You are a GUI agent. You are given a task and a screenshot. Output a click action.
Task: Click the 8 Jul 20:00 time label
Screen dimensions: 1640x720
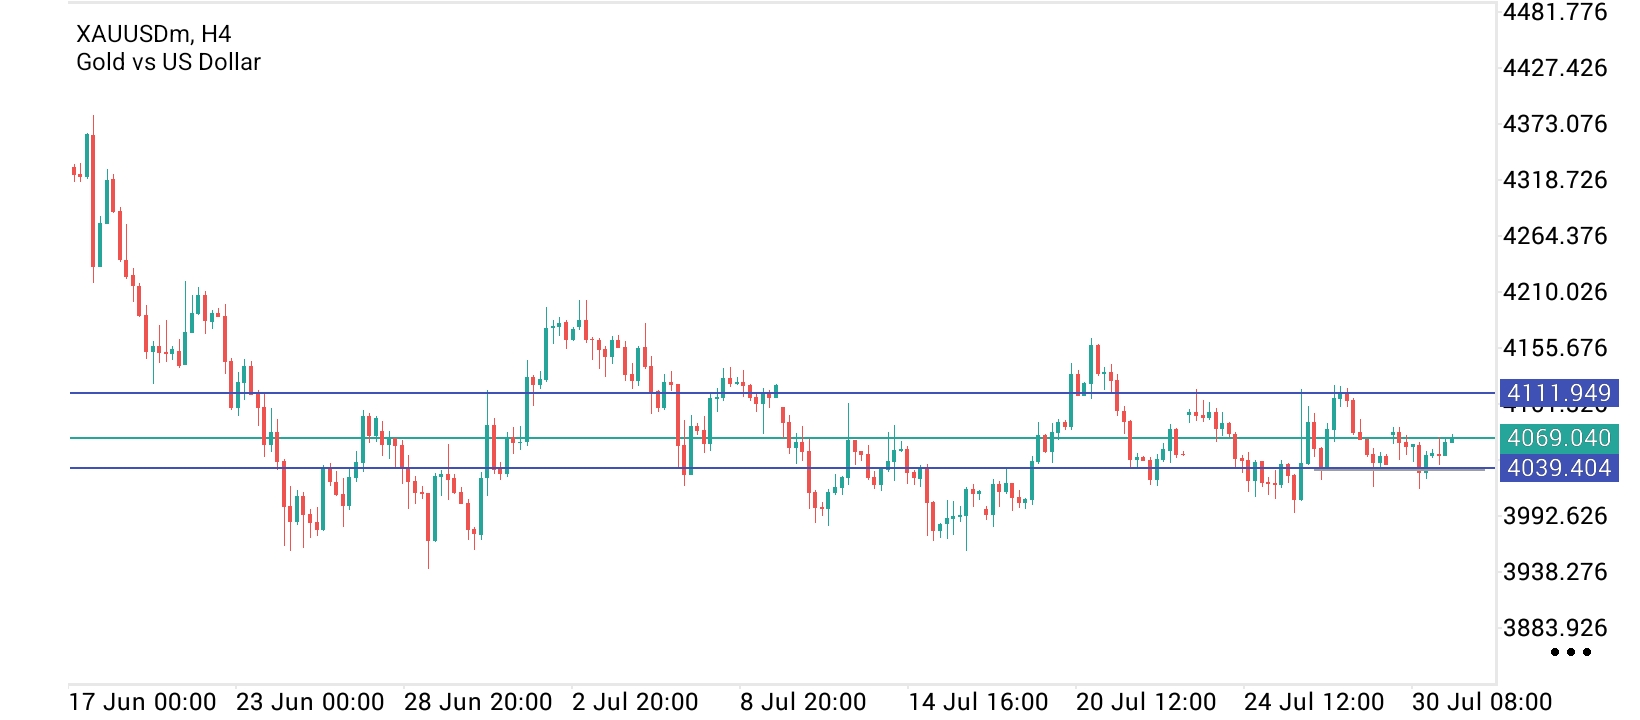pyautogui.click(x=803, y=702)
